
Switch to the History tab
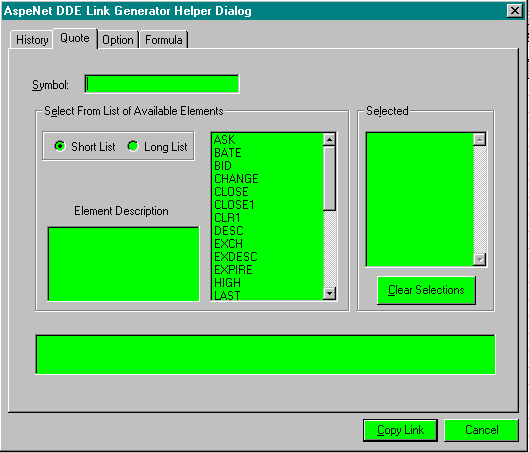tap(32, 40)
